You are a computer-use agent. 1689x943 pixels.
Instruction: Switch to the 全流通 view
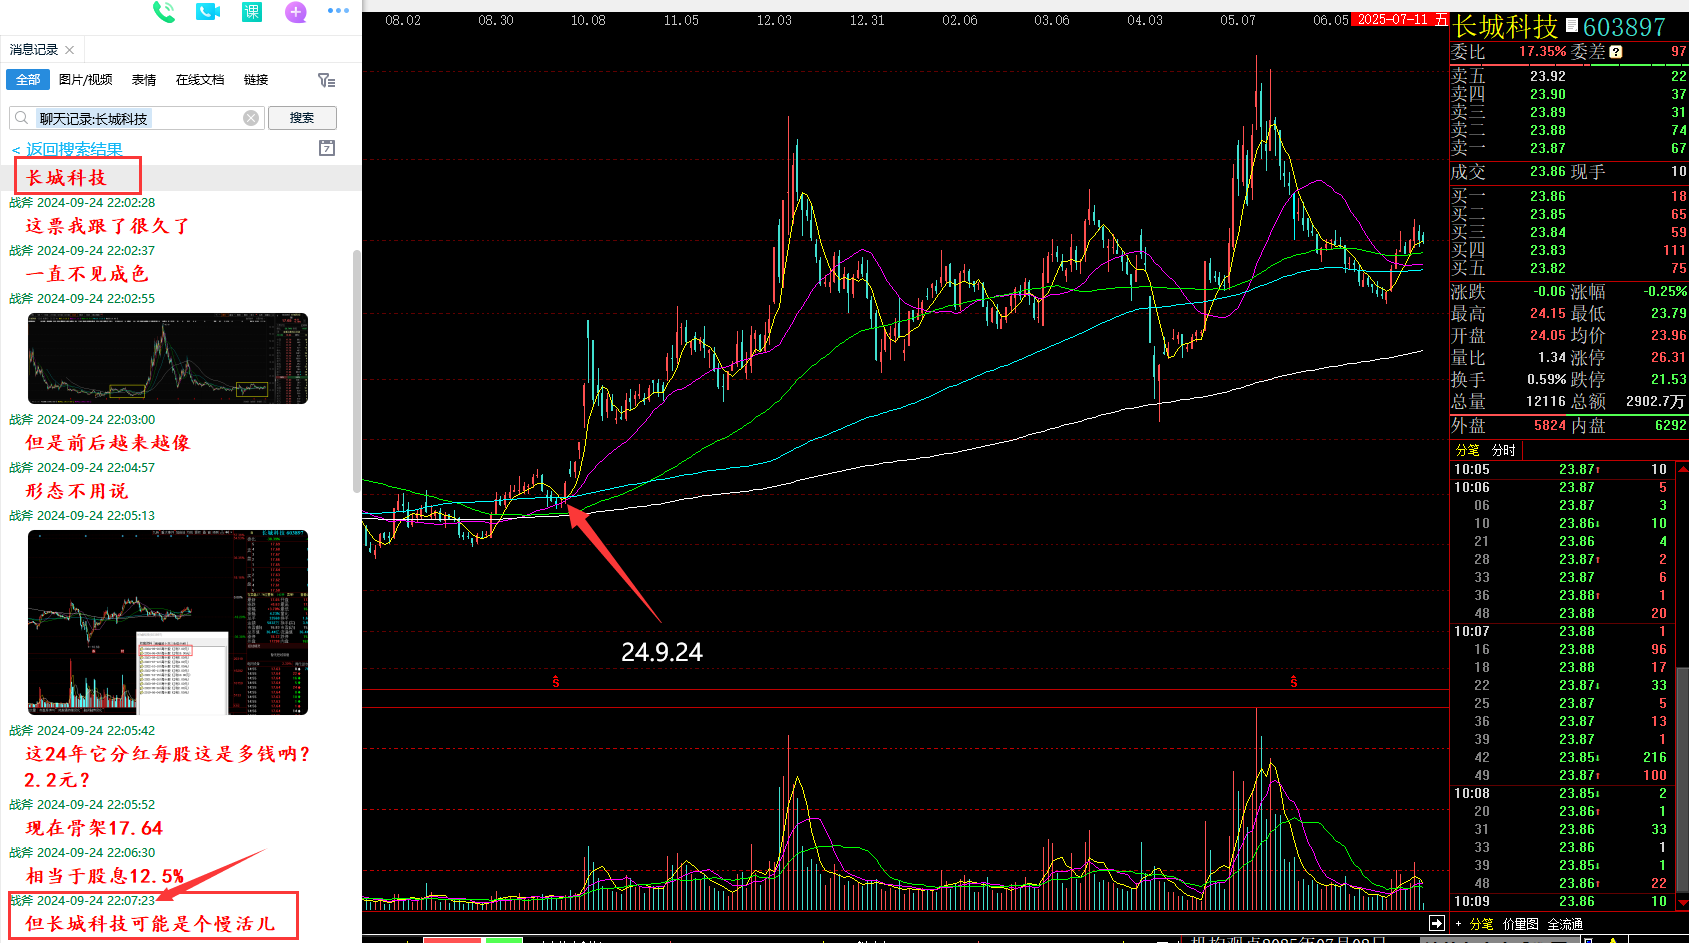pyautogui.click(x=1565, y=924)
